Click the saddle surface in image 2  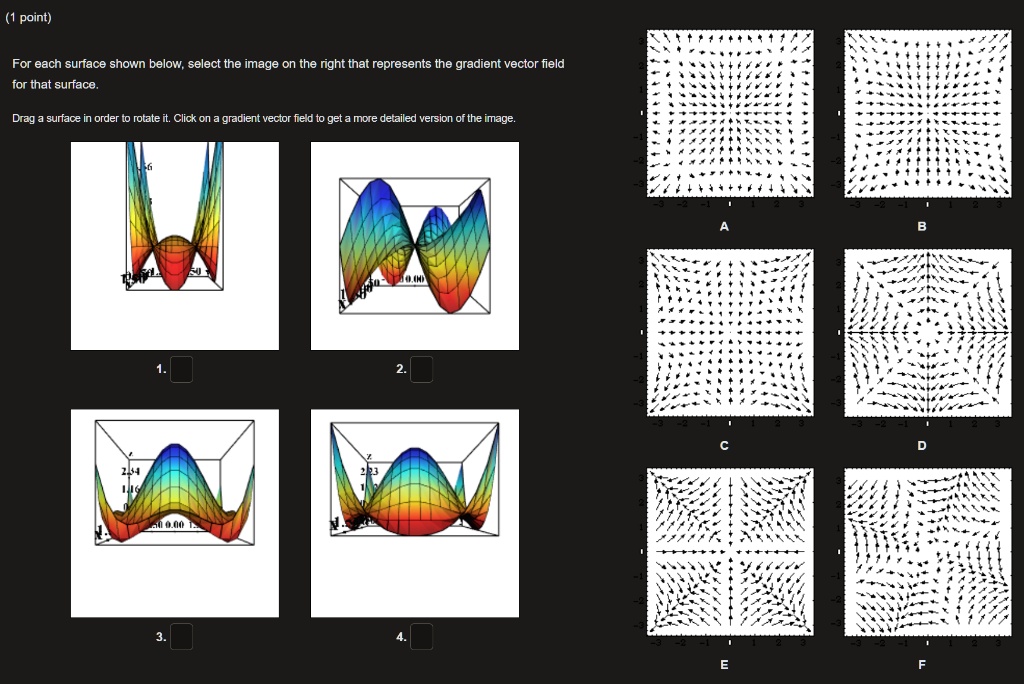pos(414,244)
